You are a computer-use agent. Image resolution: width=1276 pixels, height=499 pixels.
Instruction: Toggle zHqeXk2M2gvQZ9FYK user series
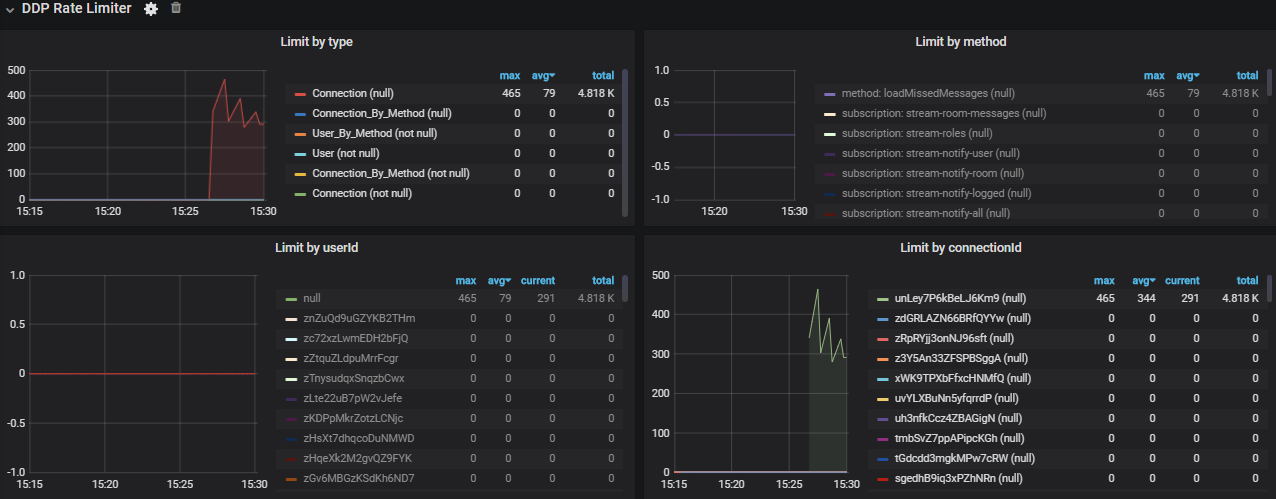click(x=357, y=458)
